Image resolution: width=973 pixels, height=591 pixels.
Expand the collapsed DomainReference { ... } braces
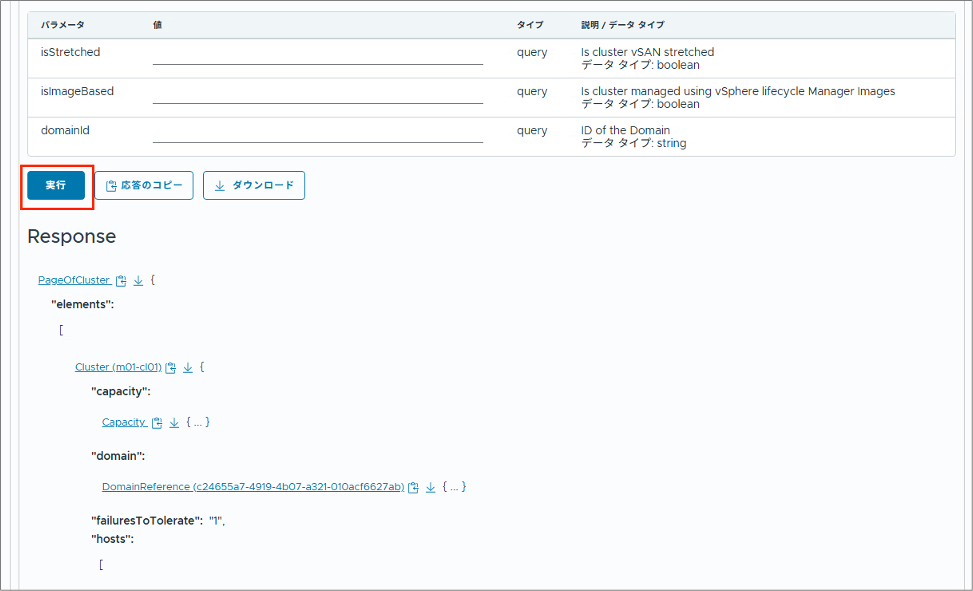[x=454, y=487]
